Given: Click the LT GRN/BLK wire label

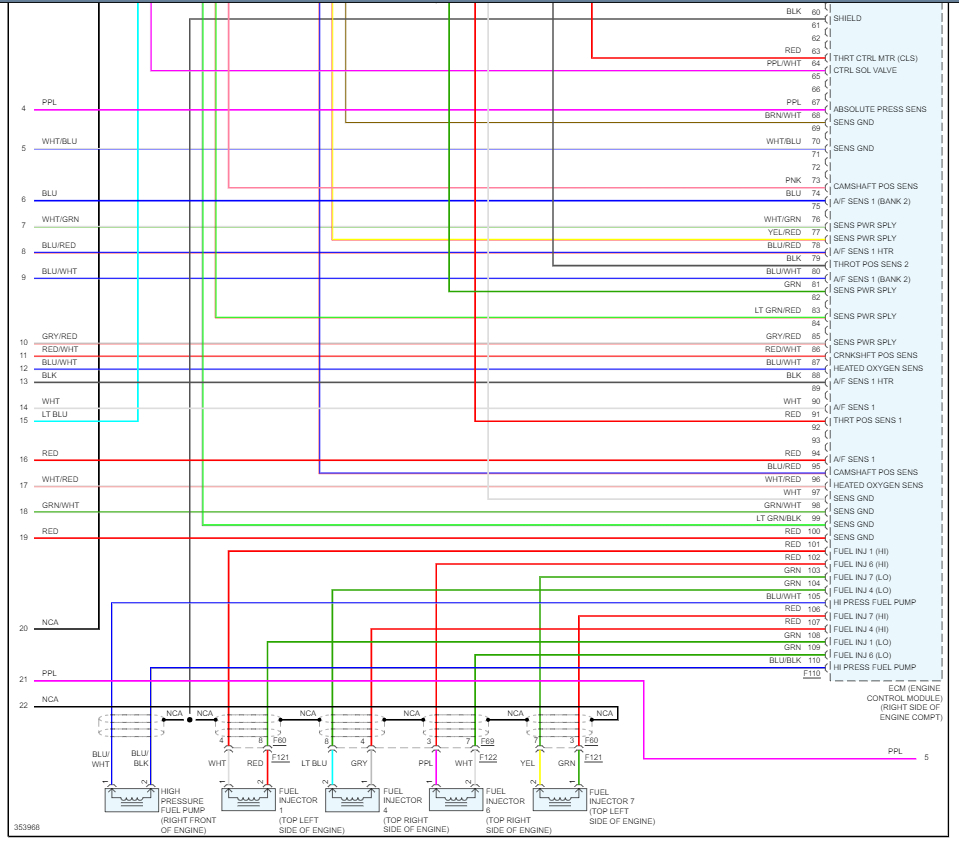Looking at the screenshot, I should click(779, 518).
